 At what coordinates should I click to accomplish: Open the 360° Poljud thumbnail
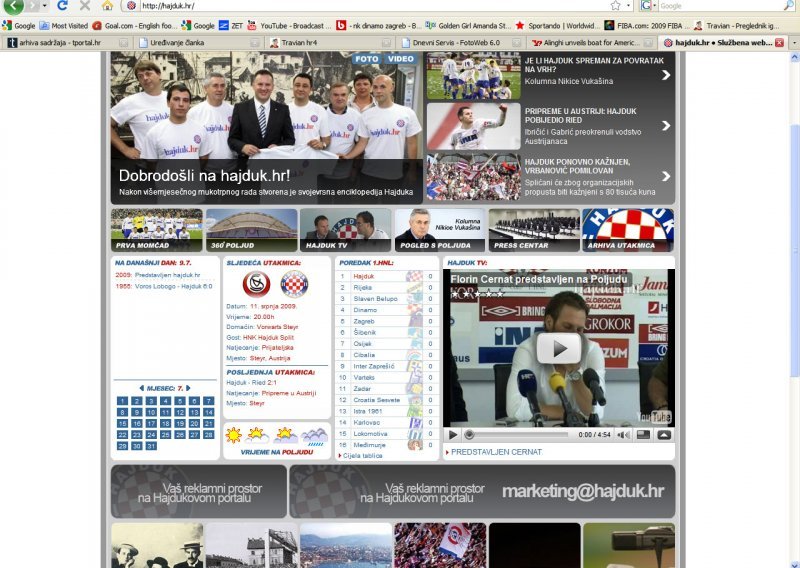252,230
